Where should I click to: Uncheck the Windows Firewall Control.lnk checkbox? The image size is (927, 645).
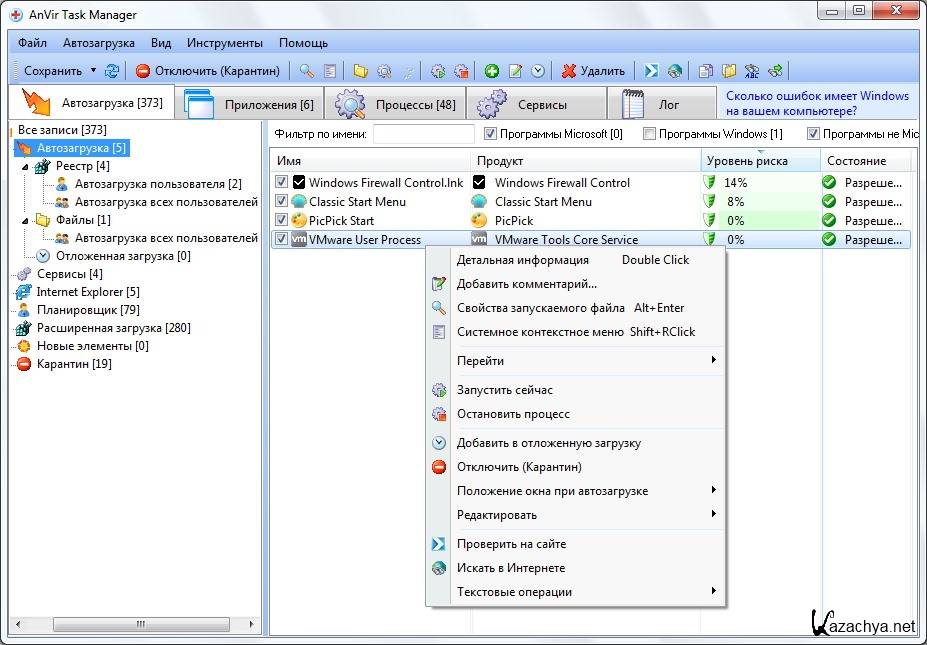coord(282,183)
